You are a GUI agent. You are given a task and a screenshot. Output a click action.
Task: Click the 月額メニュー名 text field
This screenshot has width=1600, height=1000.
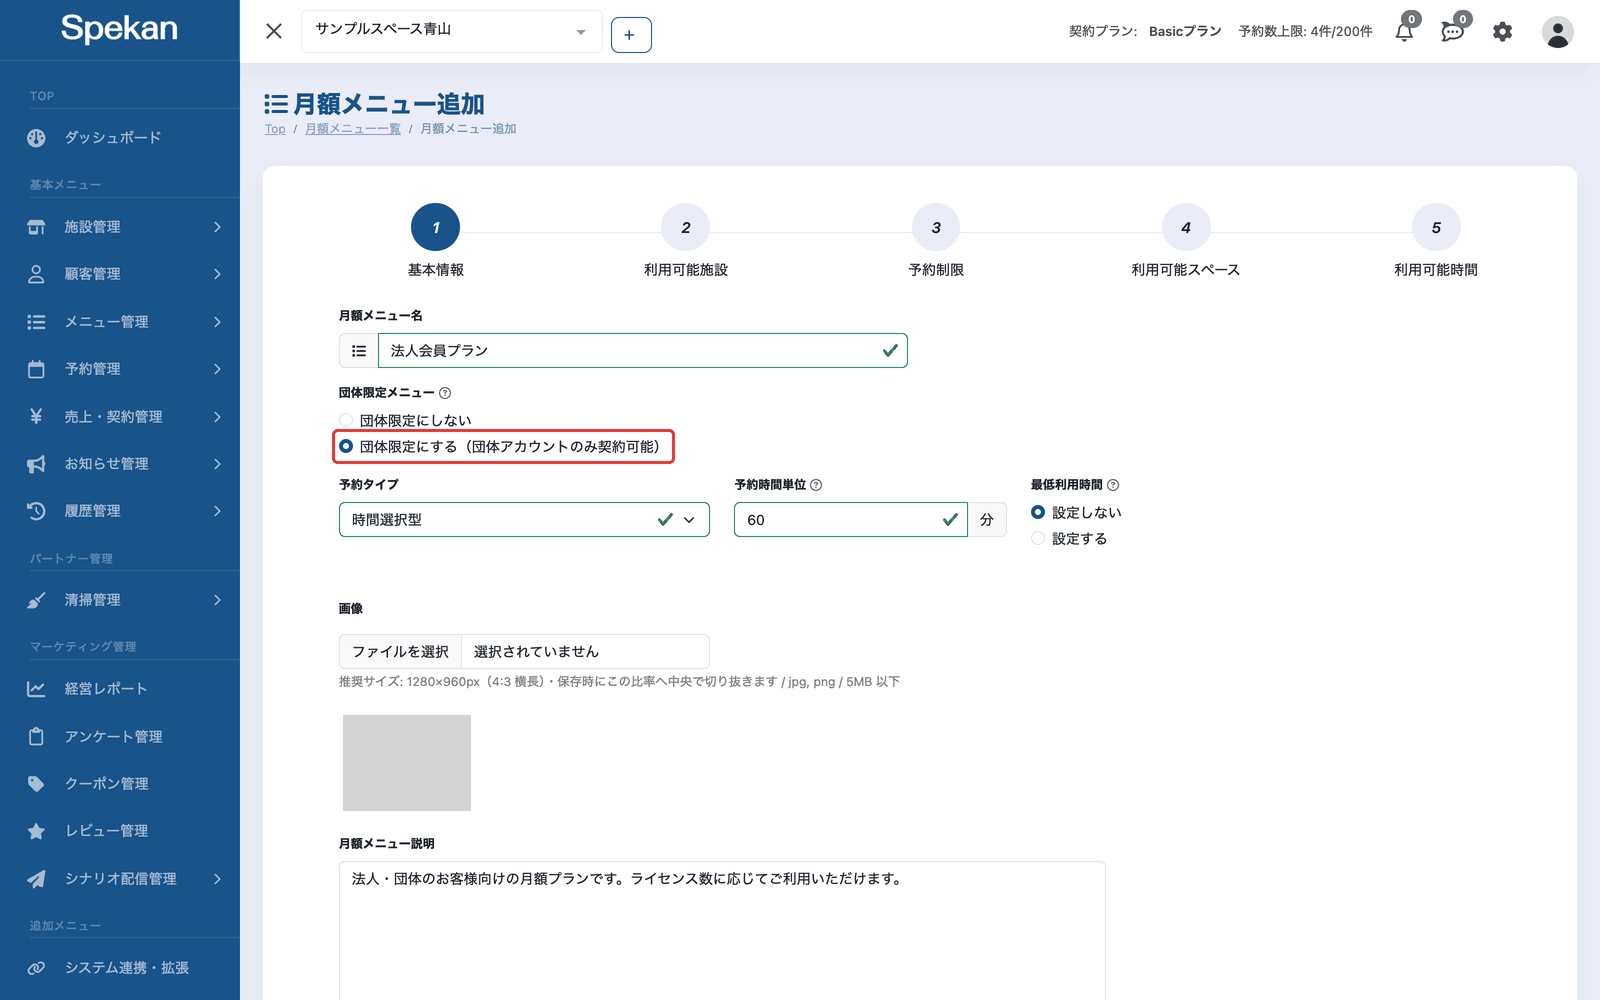click(x=642, y=351)
